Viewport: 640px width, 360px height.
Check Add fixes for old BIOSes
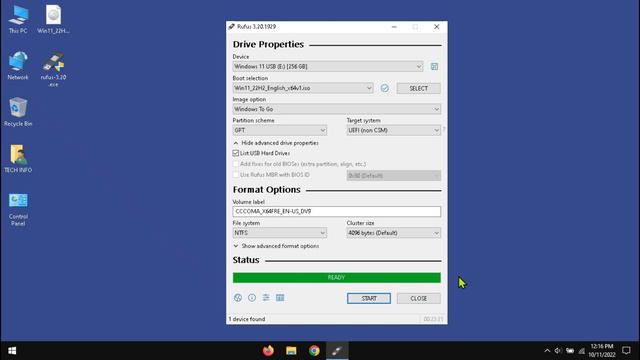[236, 164]
